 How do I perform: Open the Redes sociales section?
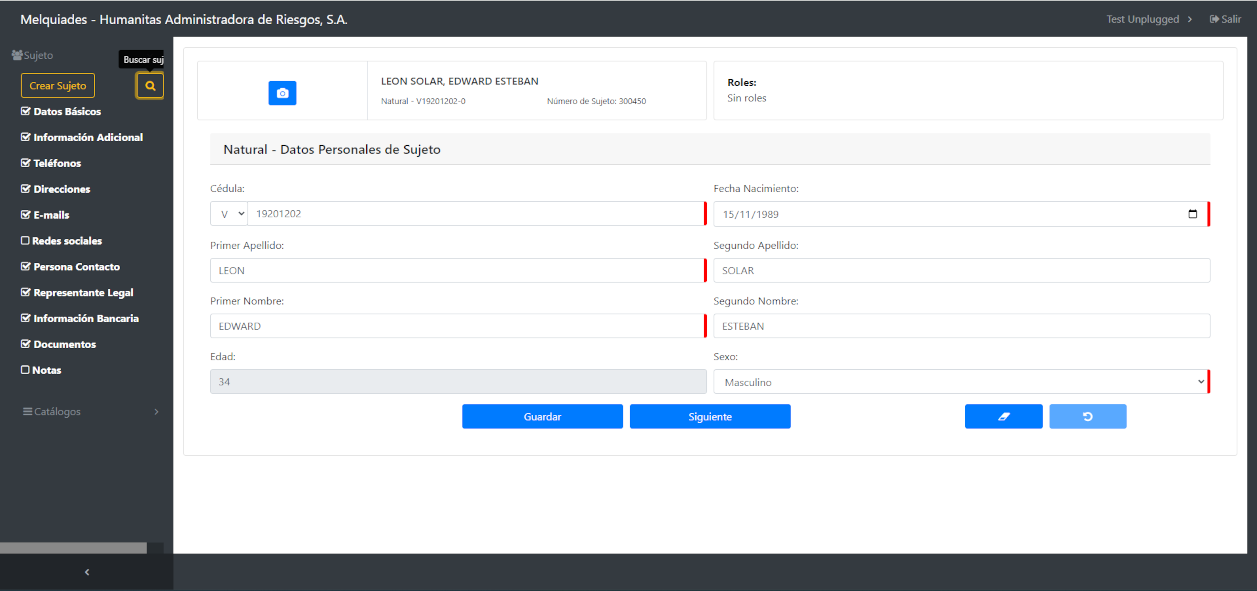pyautogui.click(x=66, y=241)
